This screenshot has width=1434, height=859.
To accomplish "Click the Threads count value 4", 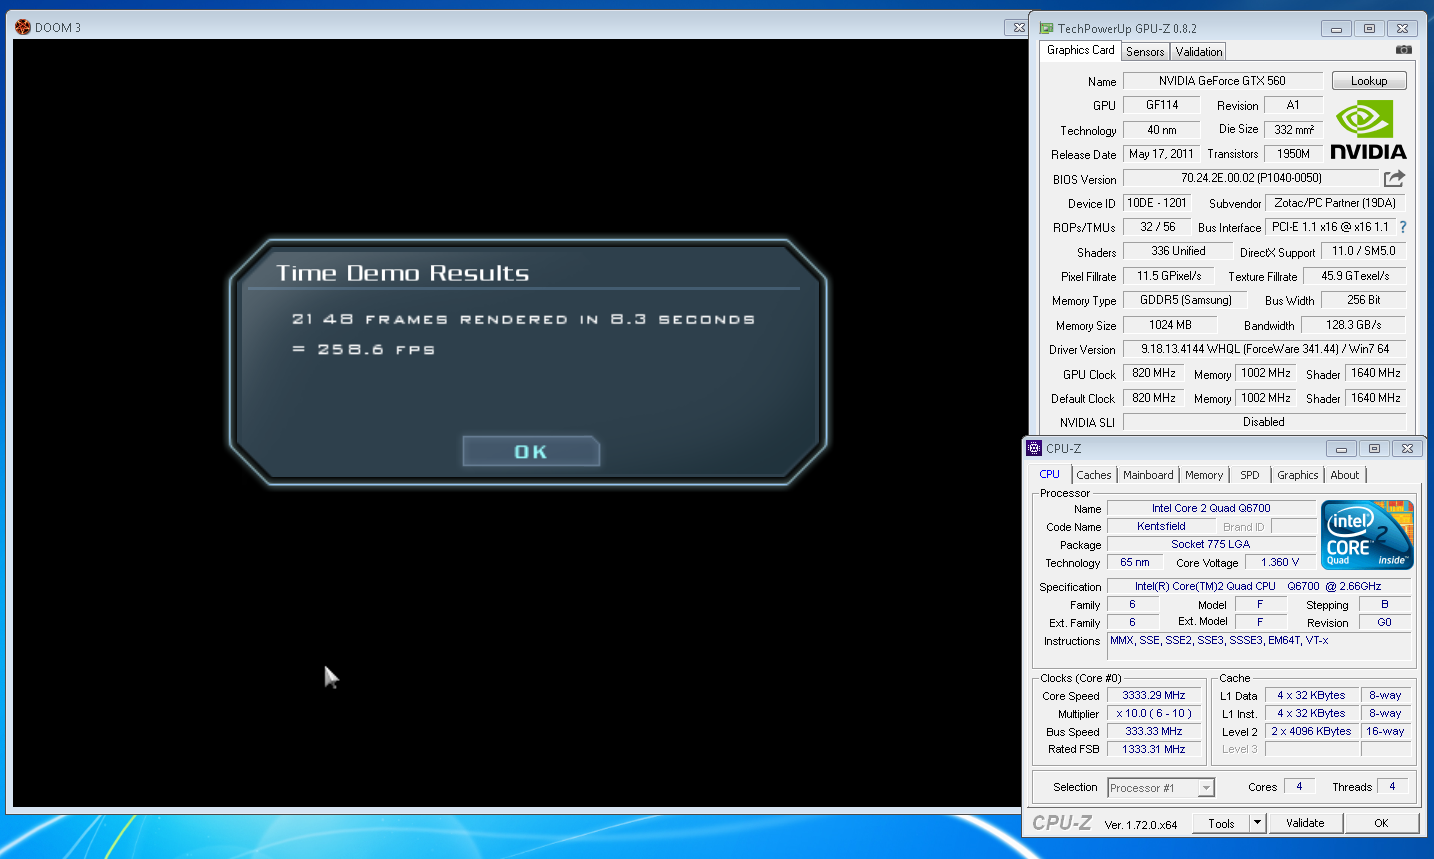I will pyautogui.click(x=1392, y=787).
